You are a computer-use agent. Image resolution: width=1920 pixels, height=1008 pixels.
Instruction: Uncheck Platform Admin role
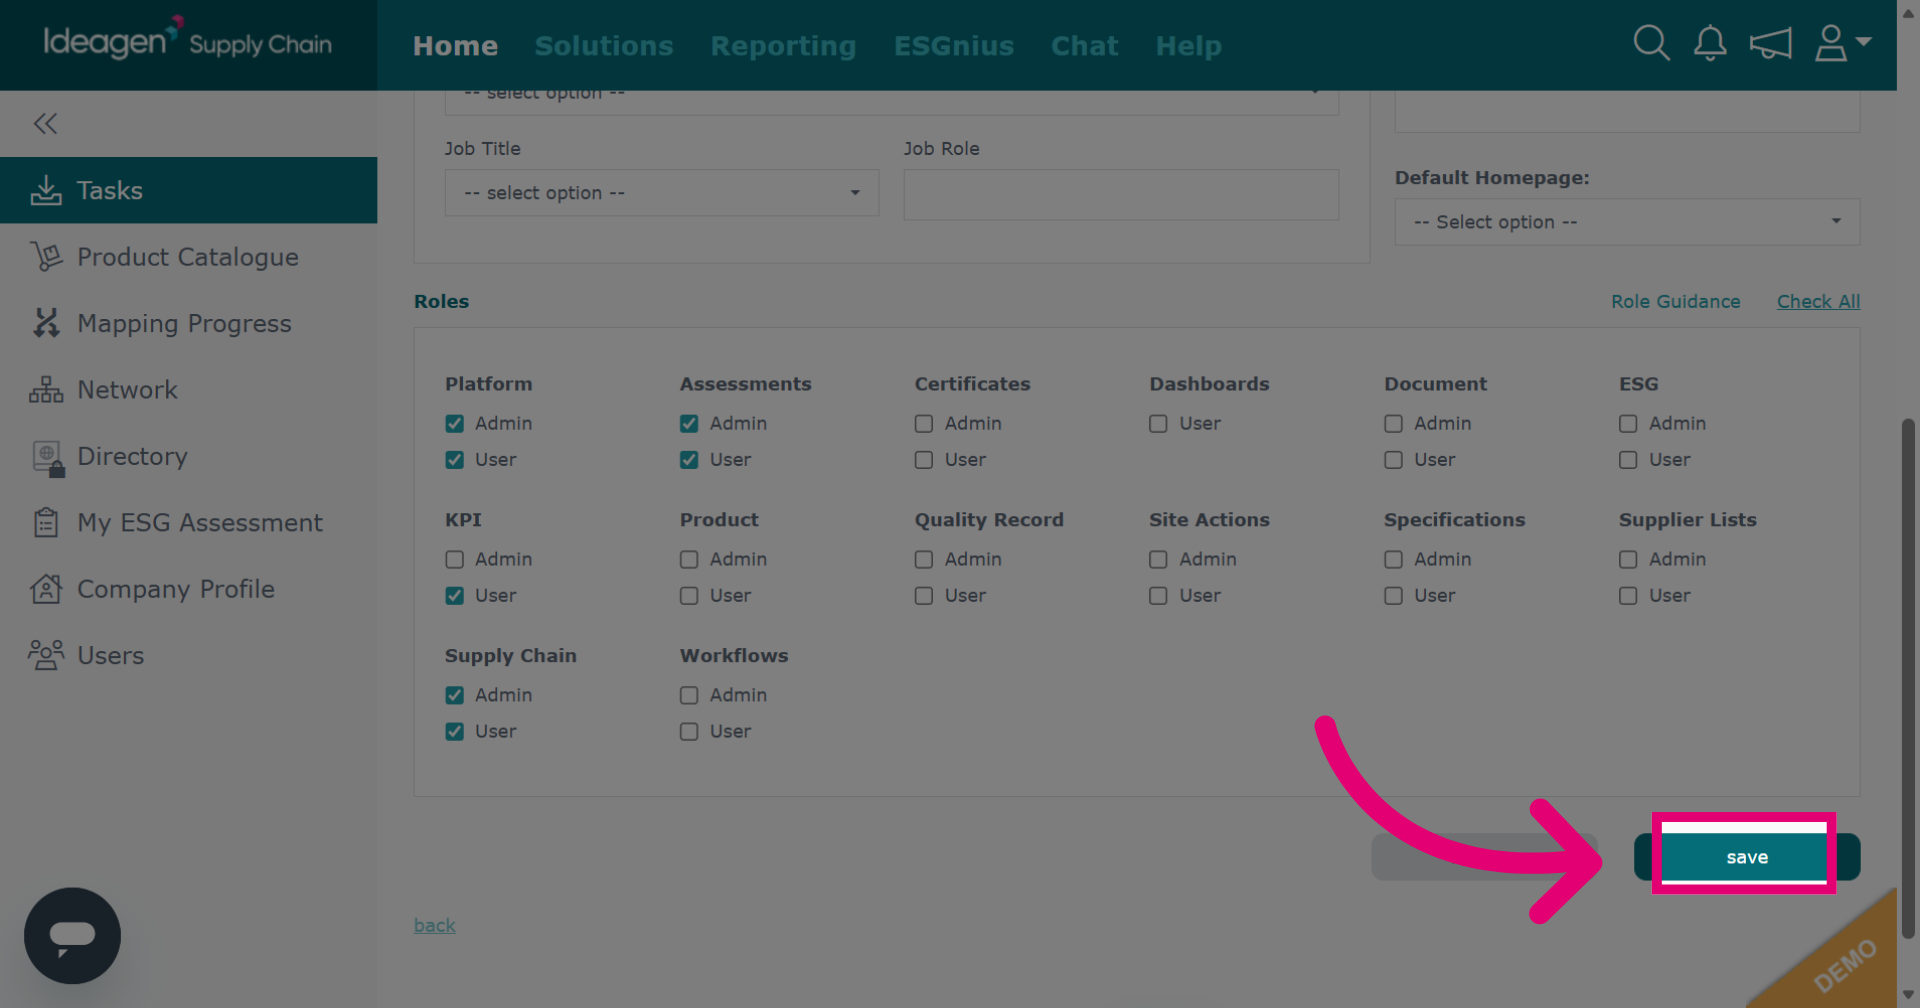[455, 424]
